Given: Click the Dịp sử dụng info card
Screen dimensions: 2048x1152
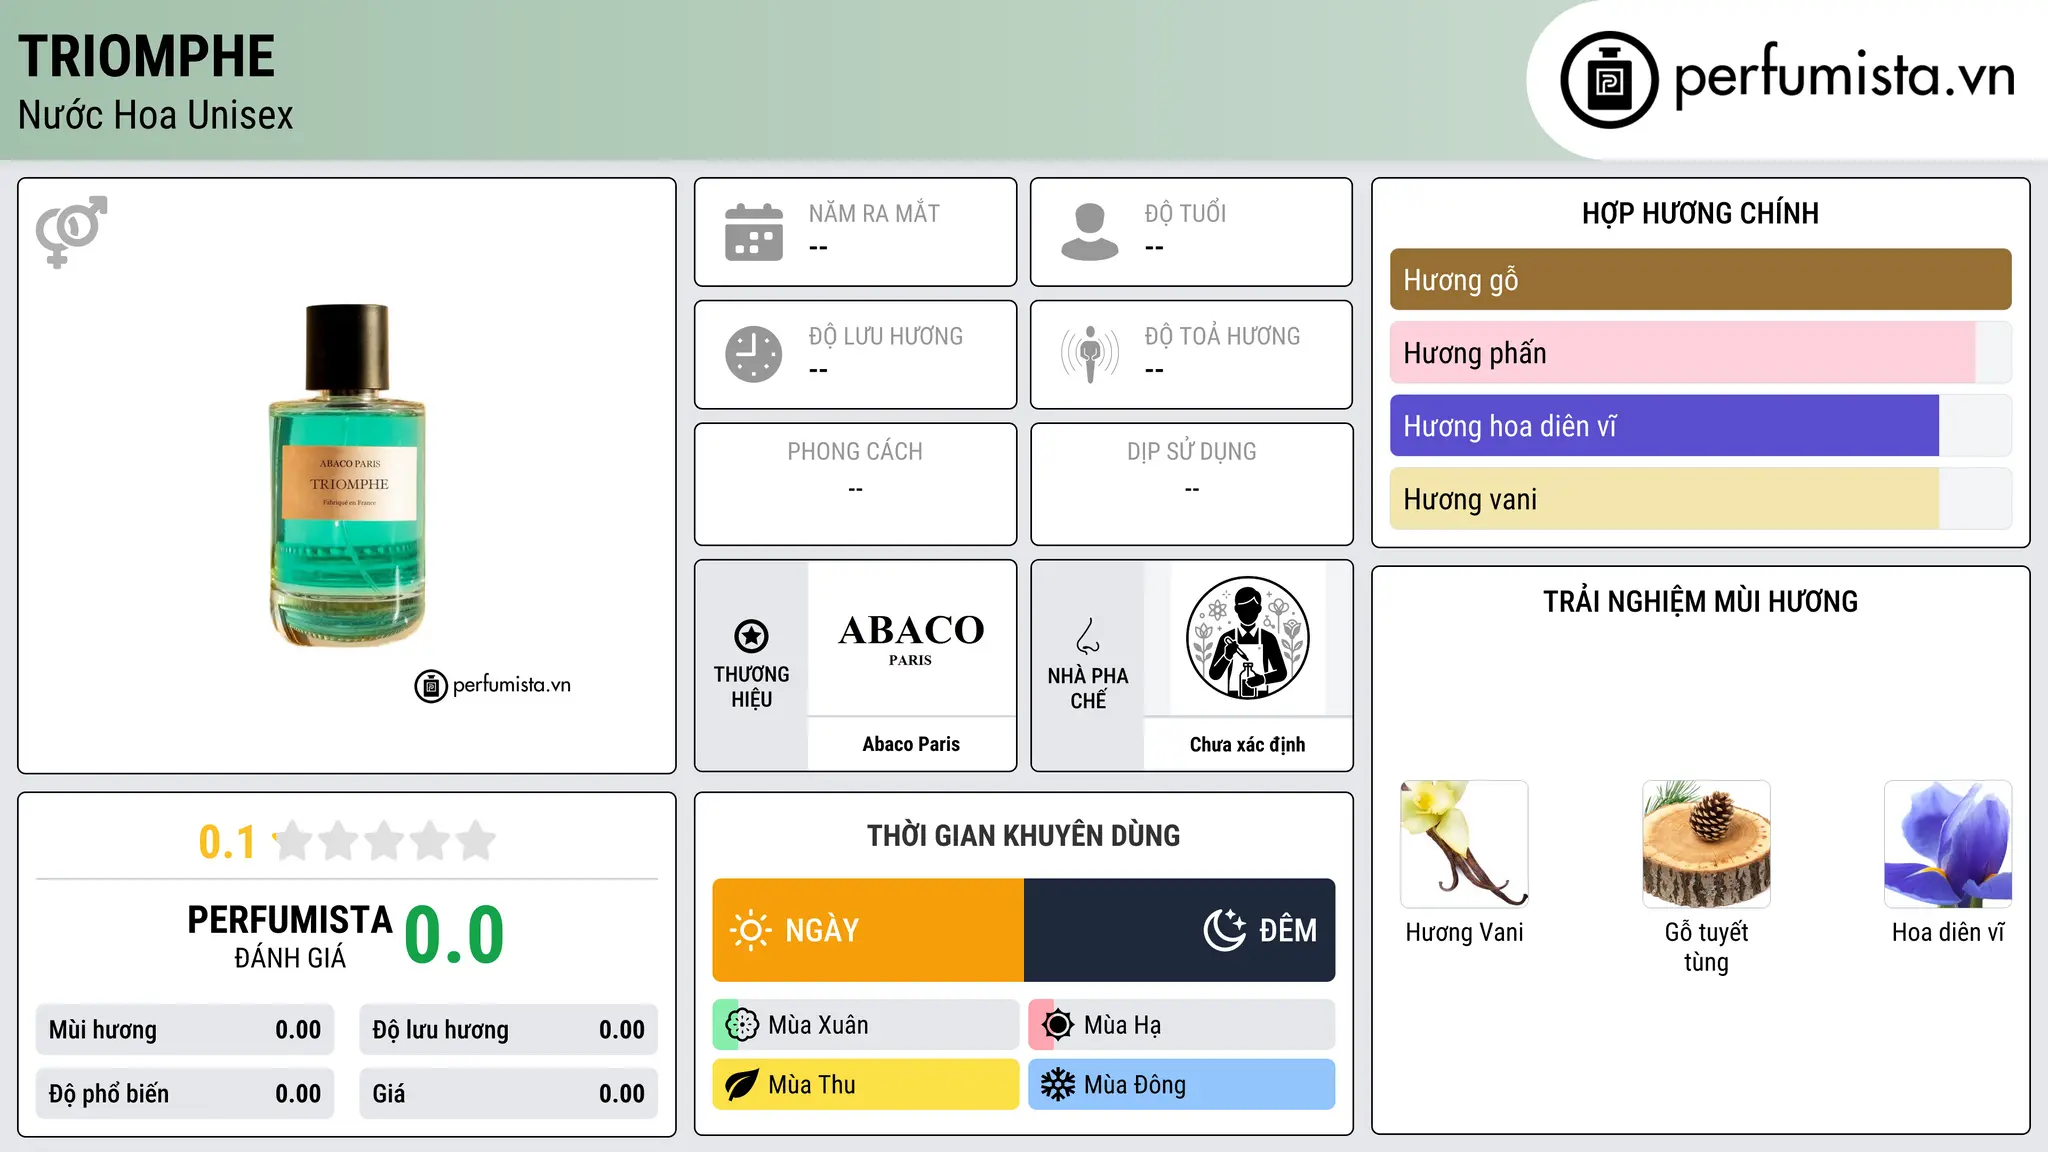Looking at the screenshot, I should 1192,484.
